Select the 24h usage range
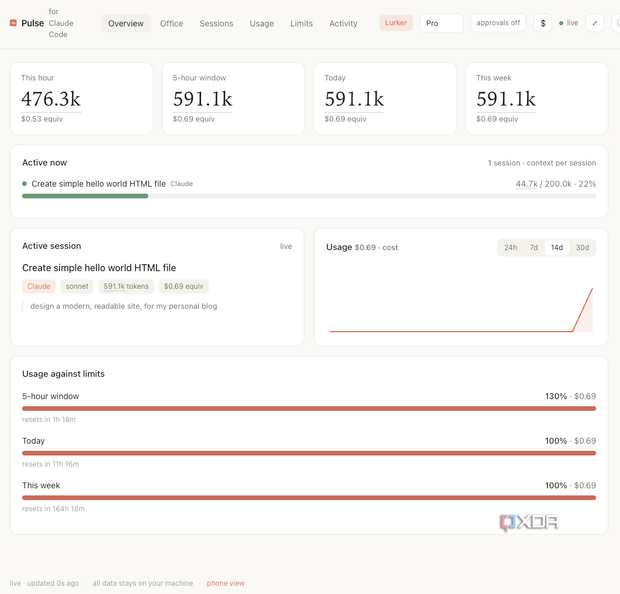 coord(510,248)
